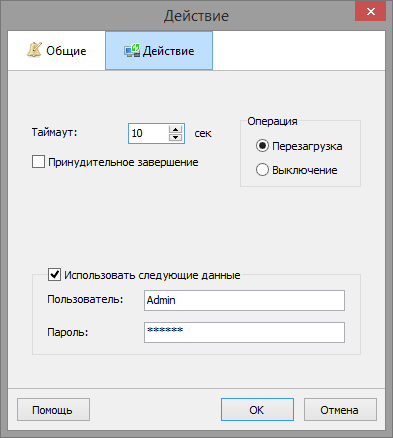Click the Пользователь field containing Admin
This screenshot has height=438, width=393.
click(244, 300)
